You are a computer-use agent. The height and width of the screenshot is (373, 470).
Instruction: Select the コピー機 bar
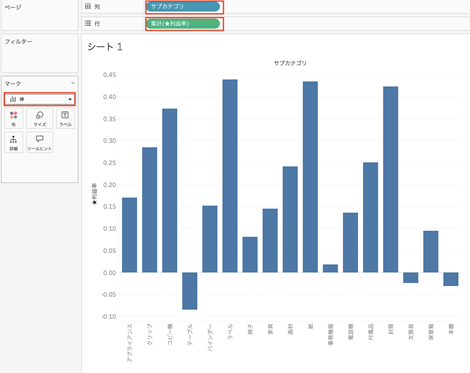170,190
